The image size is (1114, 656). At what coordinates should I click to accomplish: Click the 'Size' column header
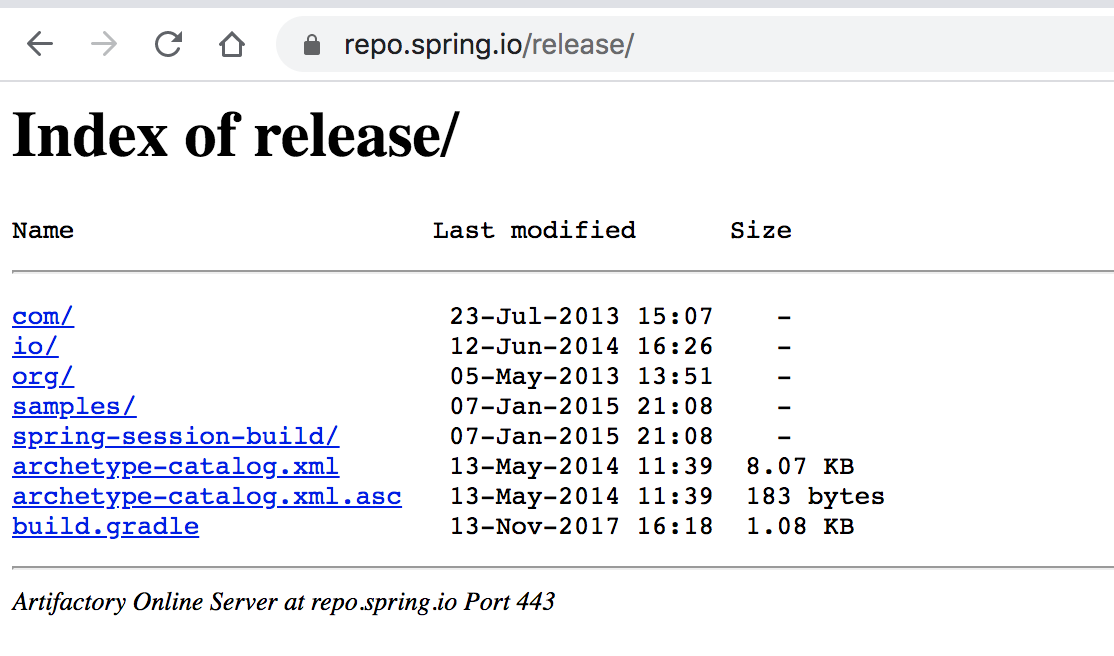(x=760, y=230)
